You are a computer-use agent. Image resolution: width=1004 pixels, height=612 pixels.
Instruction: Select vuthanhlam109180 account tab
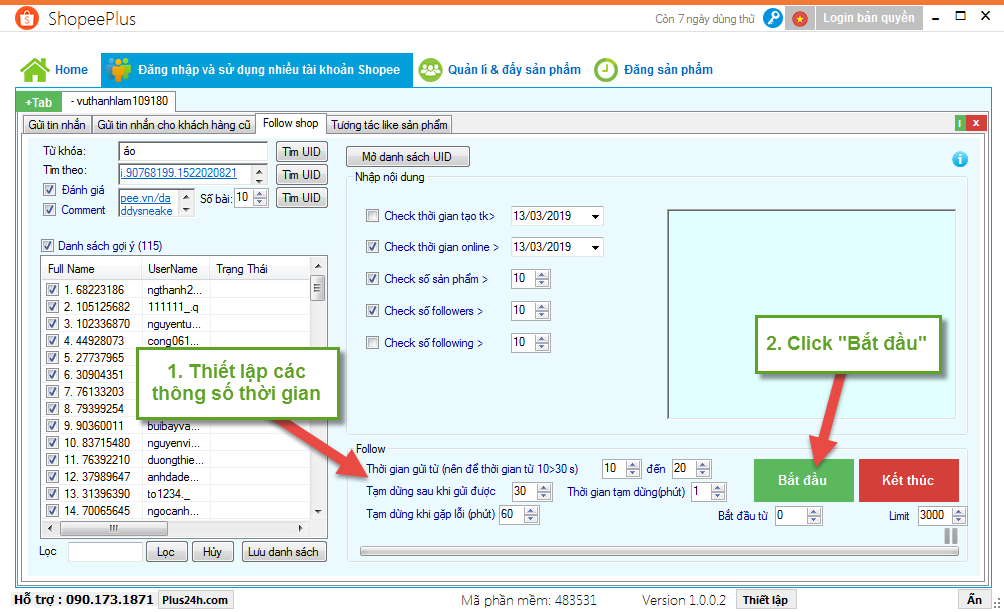(x=119, y=101)
